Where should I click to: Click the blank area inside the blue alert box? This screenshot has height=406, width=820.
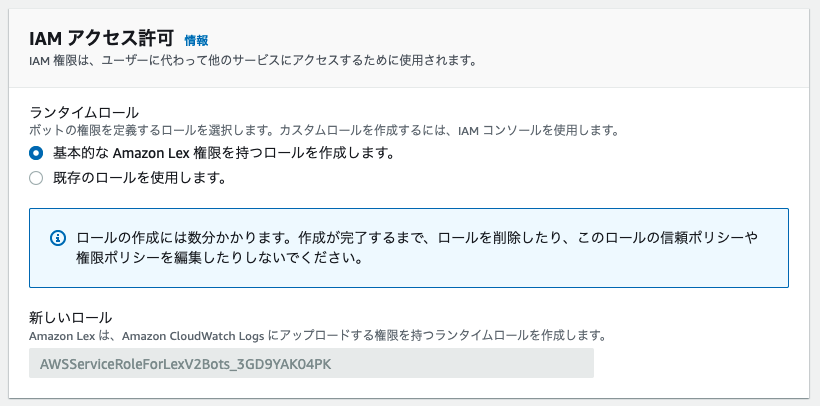[575, 272]
